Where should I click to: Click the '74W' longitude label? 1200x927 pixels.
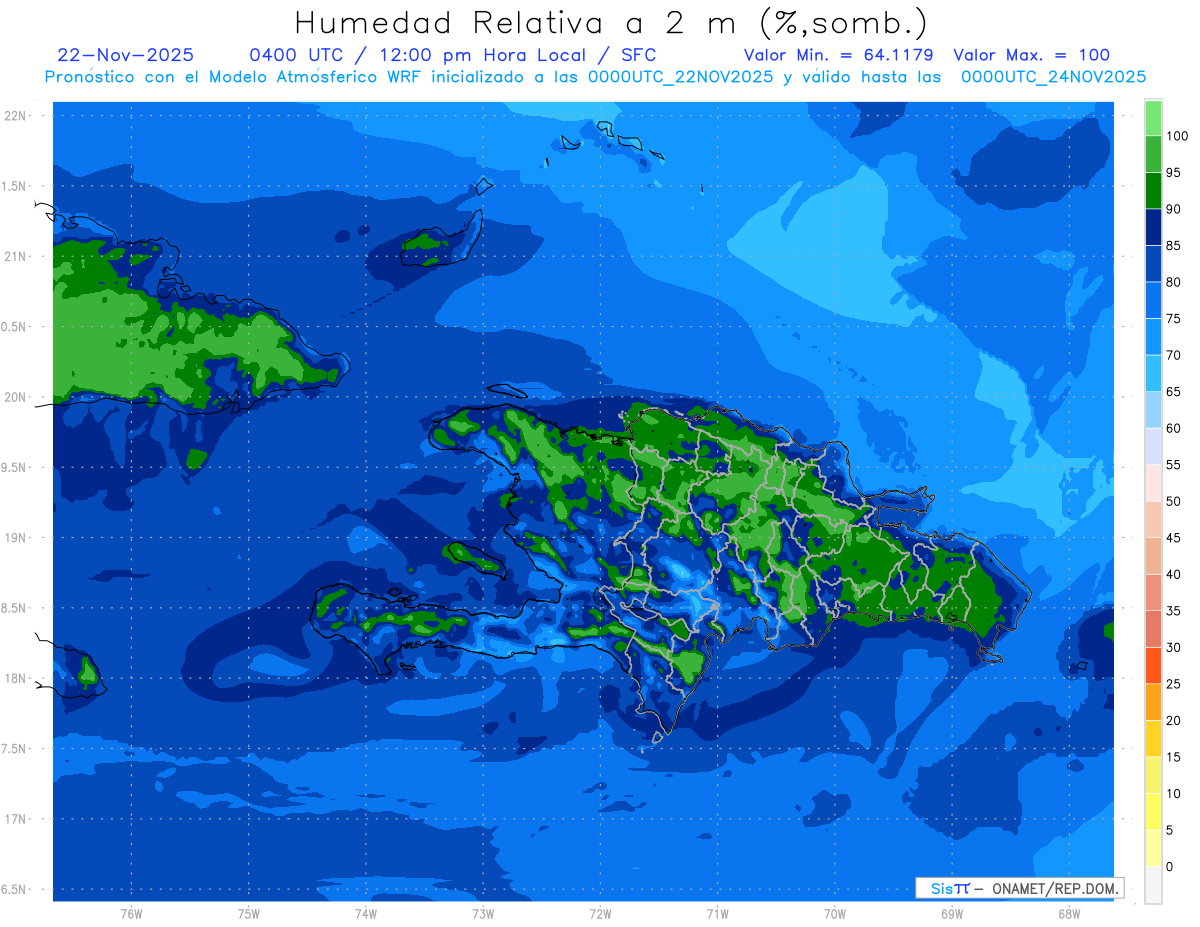366,913
